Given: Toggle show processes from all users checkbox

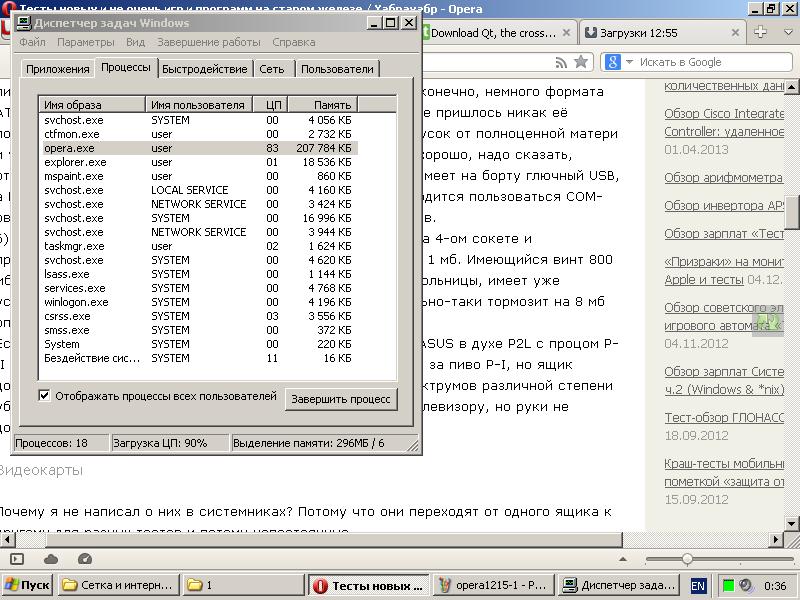Looking at the screenshot, I should click(44, 395).
